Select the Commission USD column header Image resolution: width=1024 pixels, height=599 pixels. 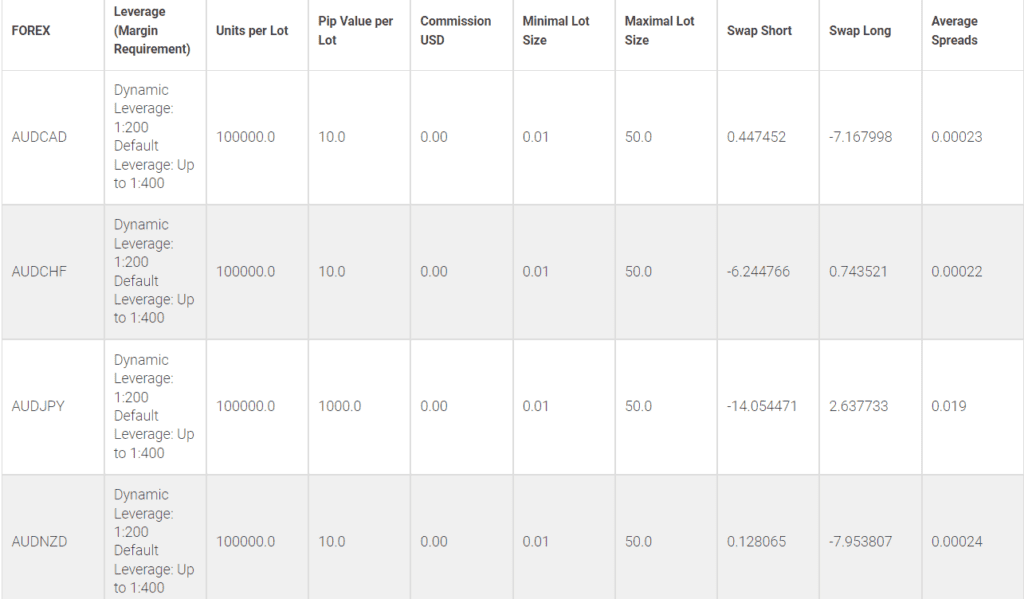pyautogui.click(x=456, y=31)
